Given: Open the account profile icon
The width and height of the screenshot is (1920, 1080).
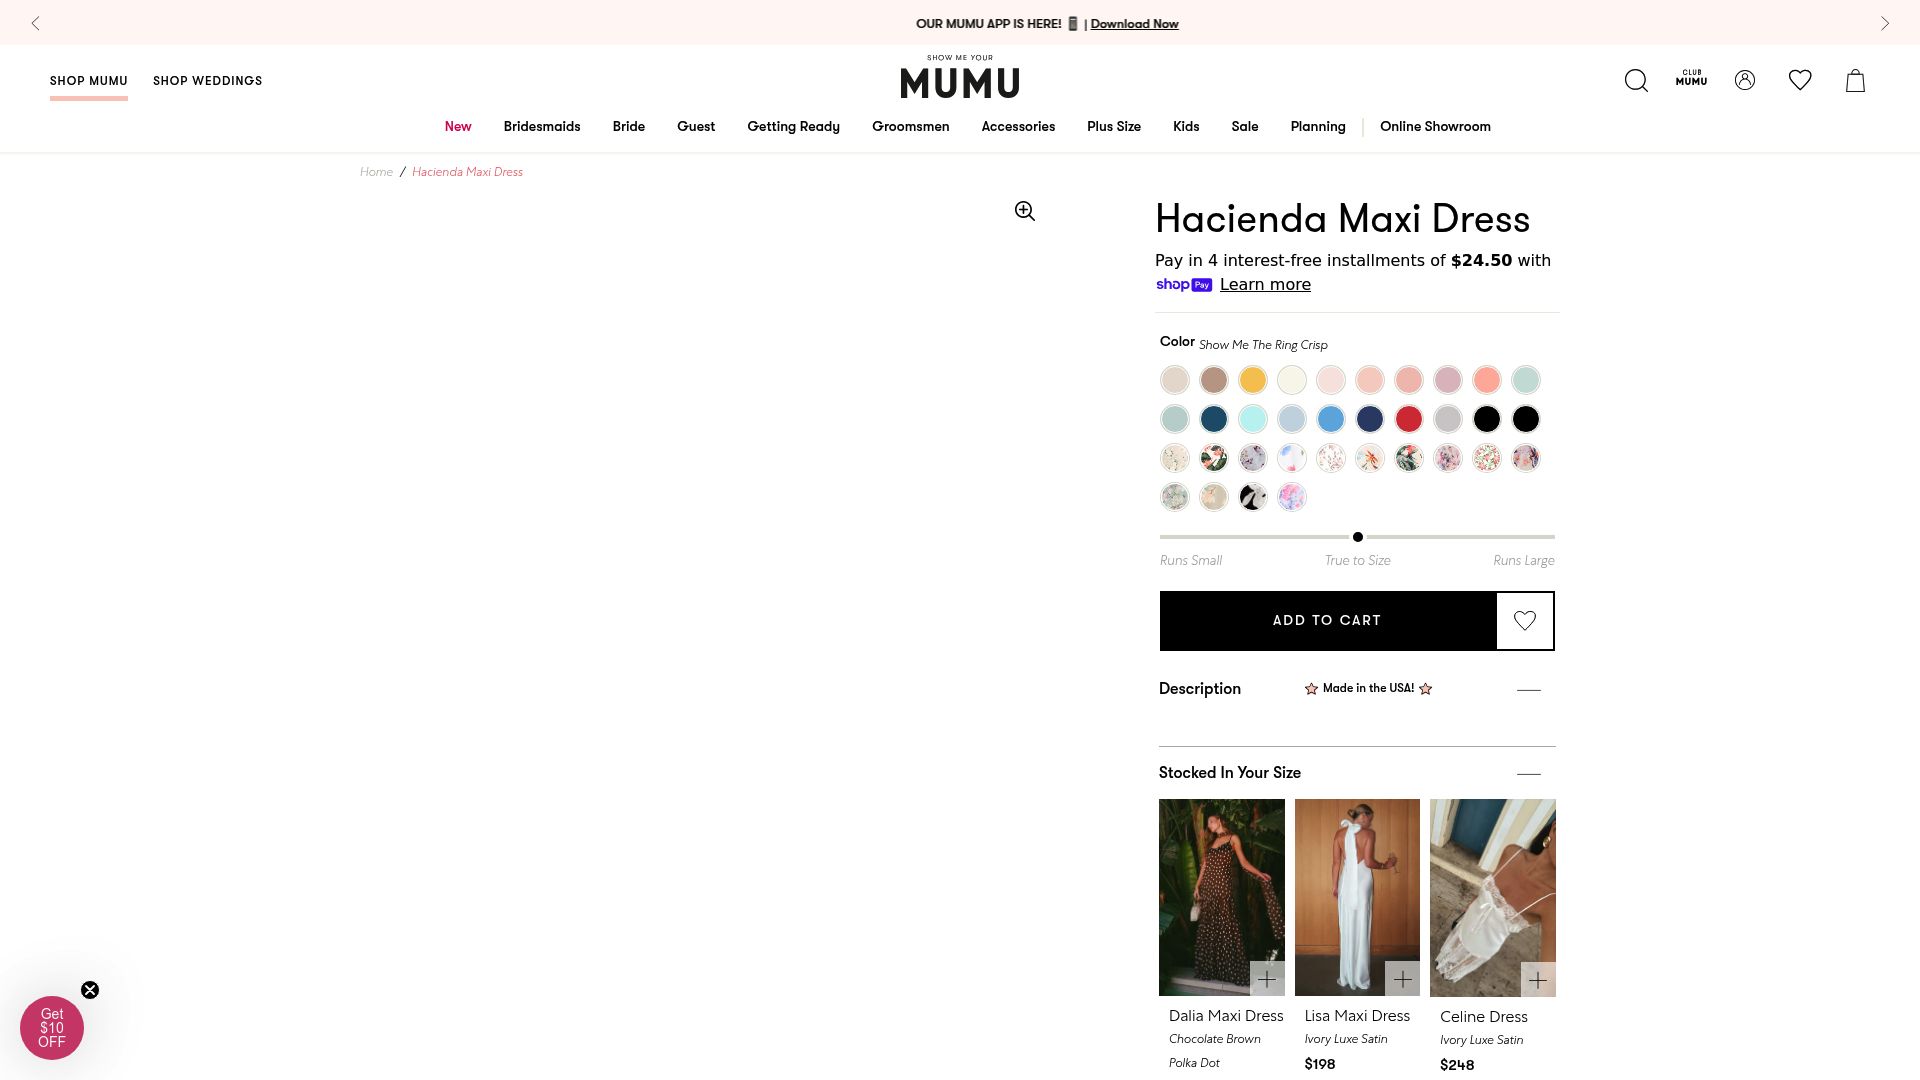Looking at the screenshot, I should pos(1745,80).
